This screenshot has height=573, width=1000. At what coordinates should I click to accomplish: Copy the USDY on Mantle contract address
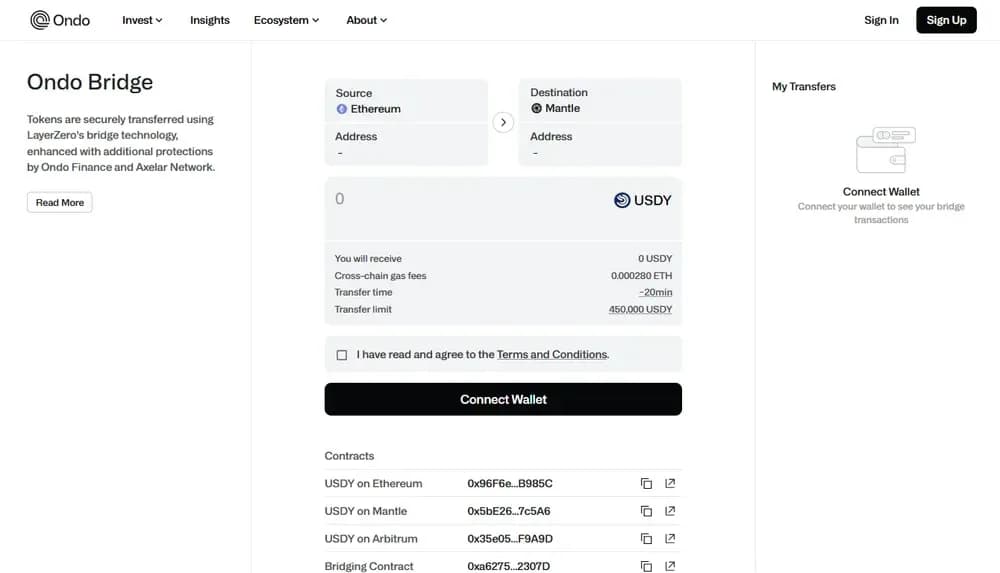pyautogui.click(x=646, y=511)
